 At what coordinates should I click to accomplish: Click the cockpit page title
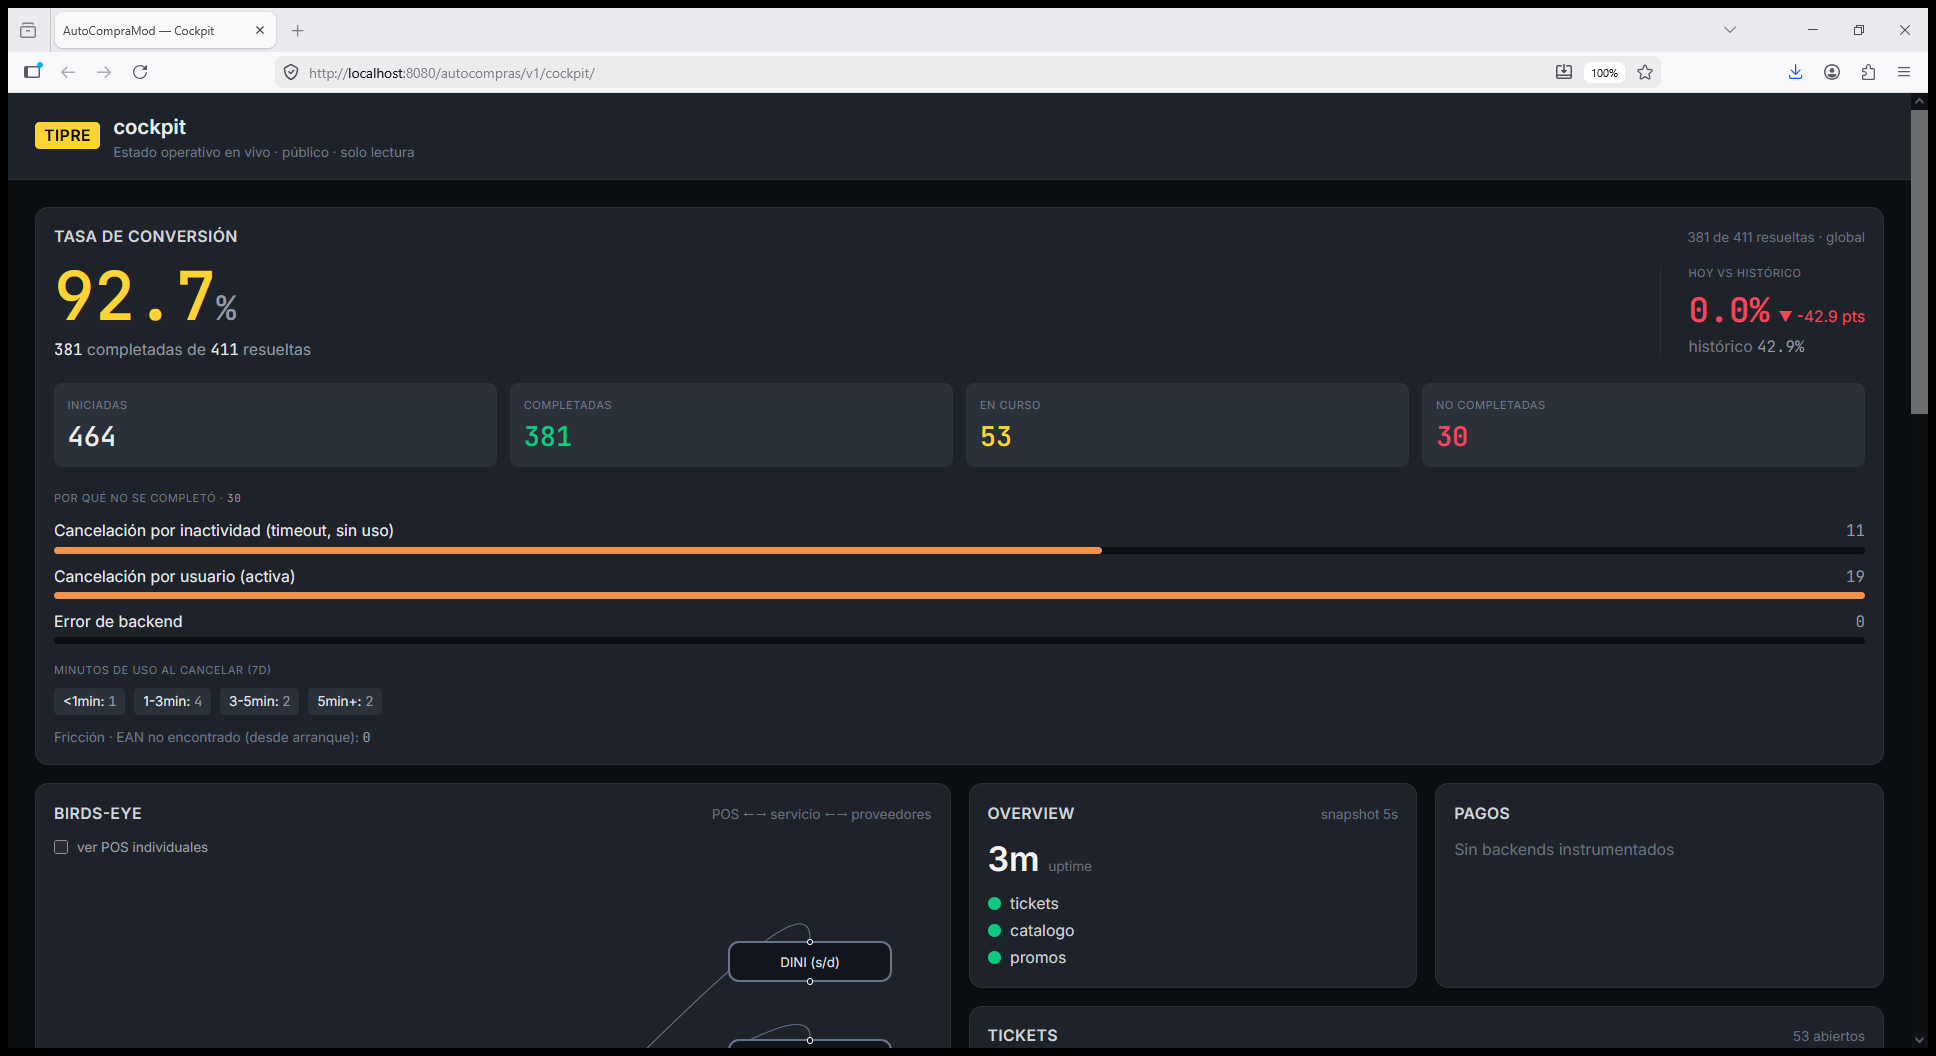[149, 127]
